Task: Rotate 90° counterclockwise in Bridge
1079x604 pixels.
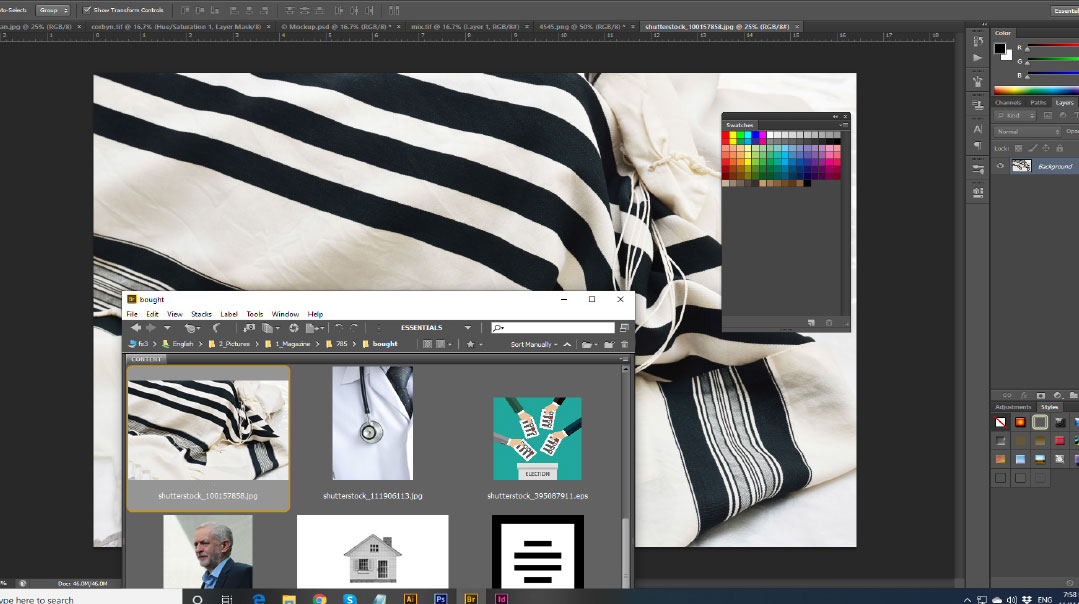Action: 339,328
